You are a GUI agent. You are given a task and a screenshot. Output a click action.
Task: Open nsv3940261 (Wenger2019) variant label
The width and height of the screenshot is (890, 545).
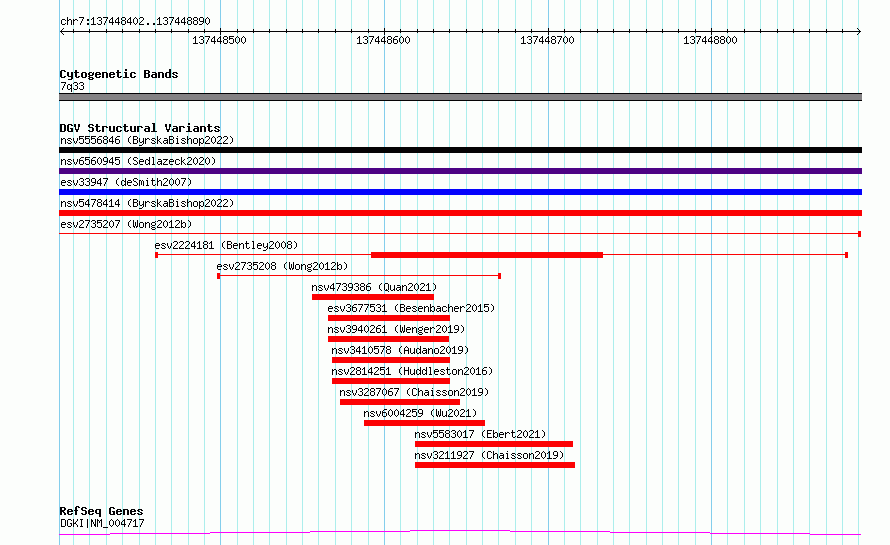396,329
